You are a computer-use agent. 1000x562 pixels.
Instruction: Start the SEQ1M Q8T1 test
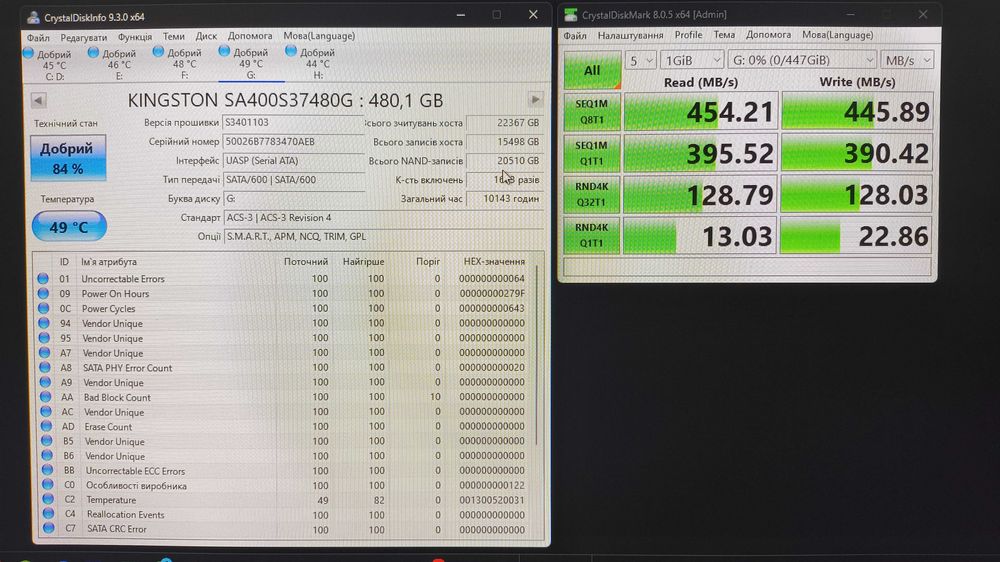click(x=591, y=112)
